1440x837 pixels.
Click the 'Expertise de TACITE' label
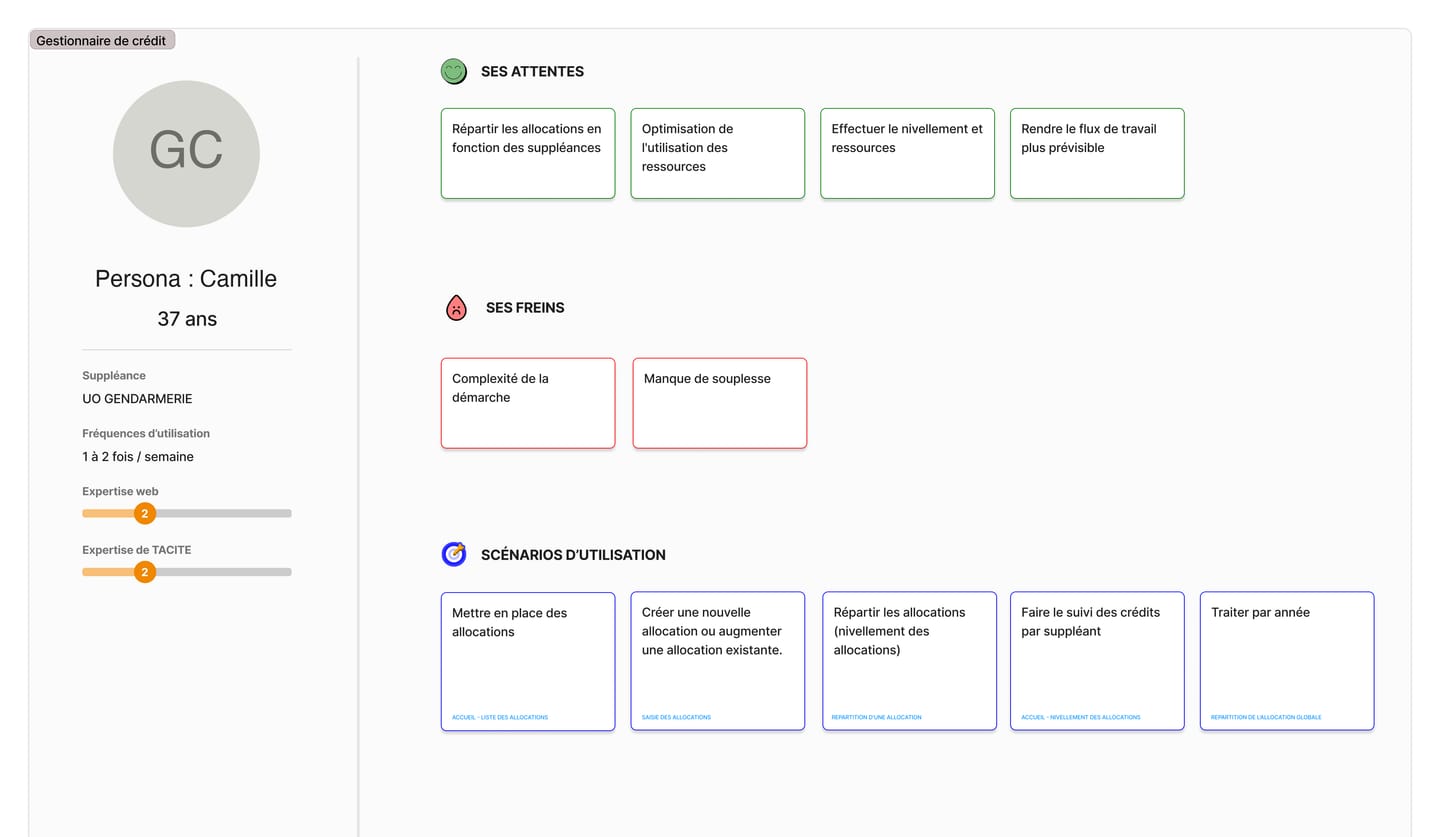pyautogui.click(x=137, y=550)
